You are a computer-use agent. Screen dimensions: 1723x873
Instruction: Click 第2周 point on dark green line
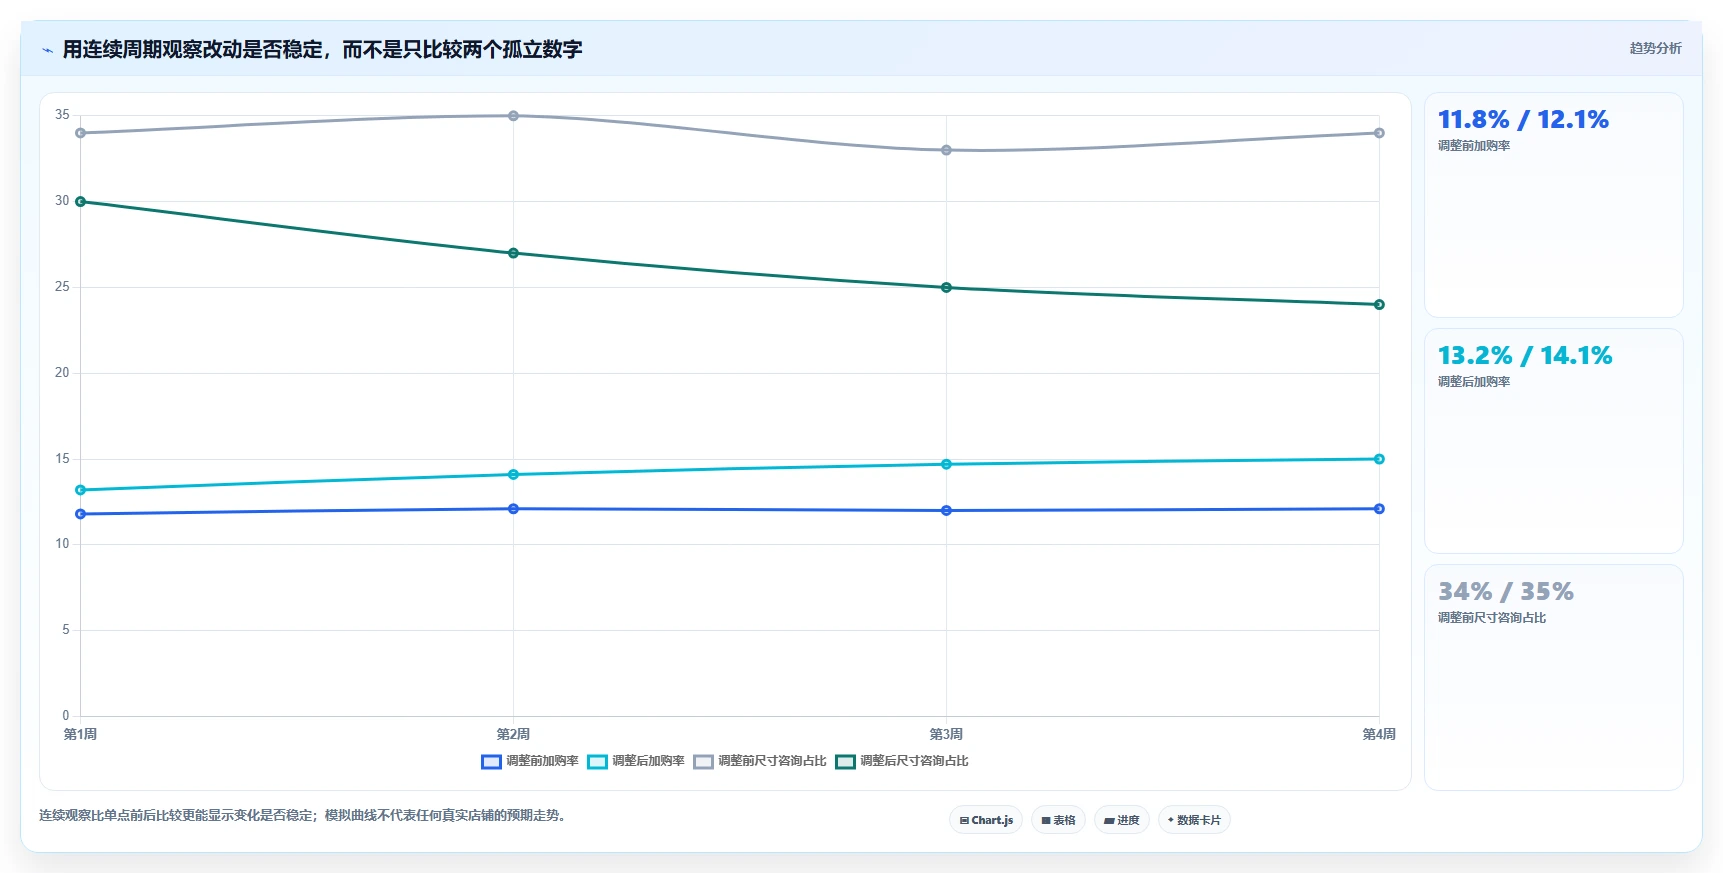coord(513,253)
